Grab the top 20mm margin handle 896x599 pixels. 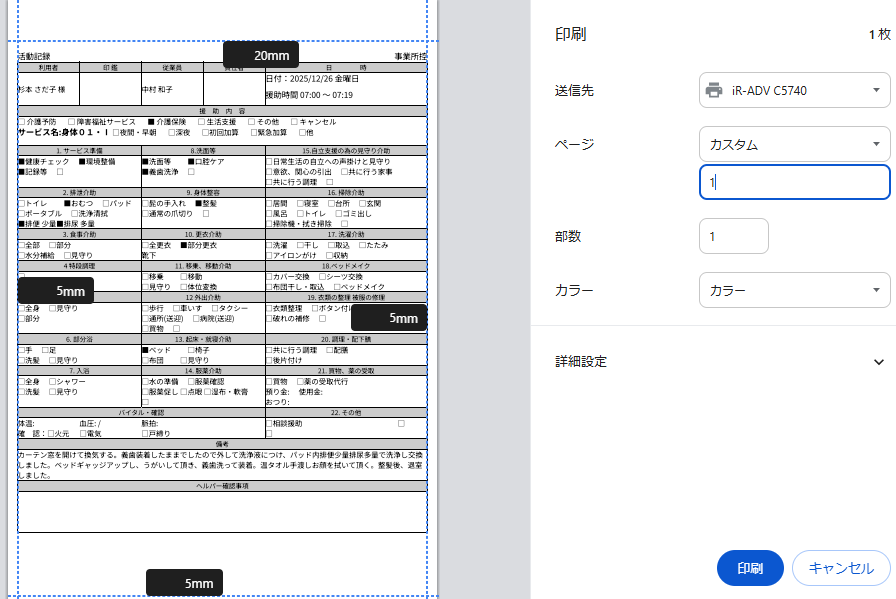tap(260, 55)
